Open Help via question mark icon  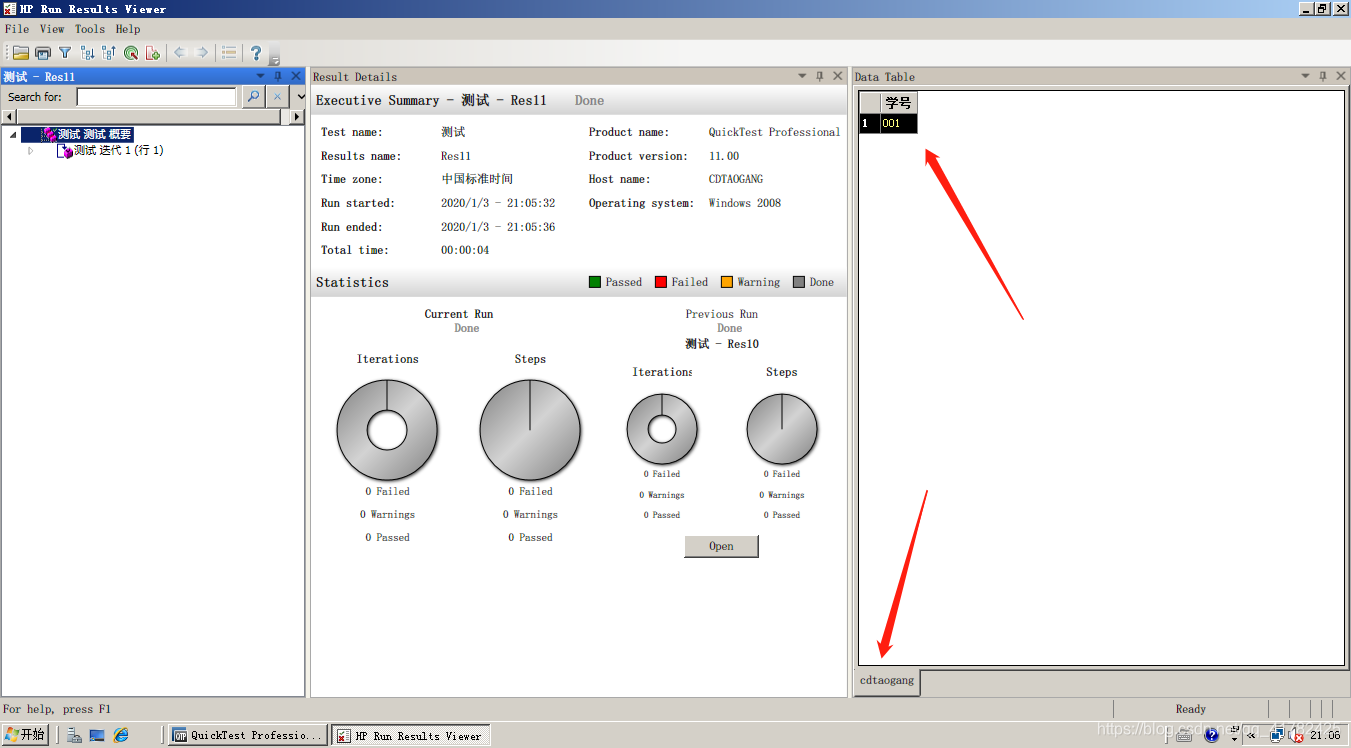(256, 53)
